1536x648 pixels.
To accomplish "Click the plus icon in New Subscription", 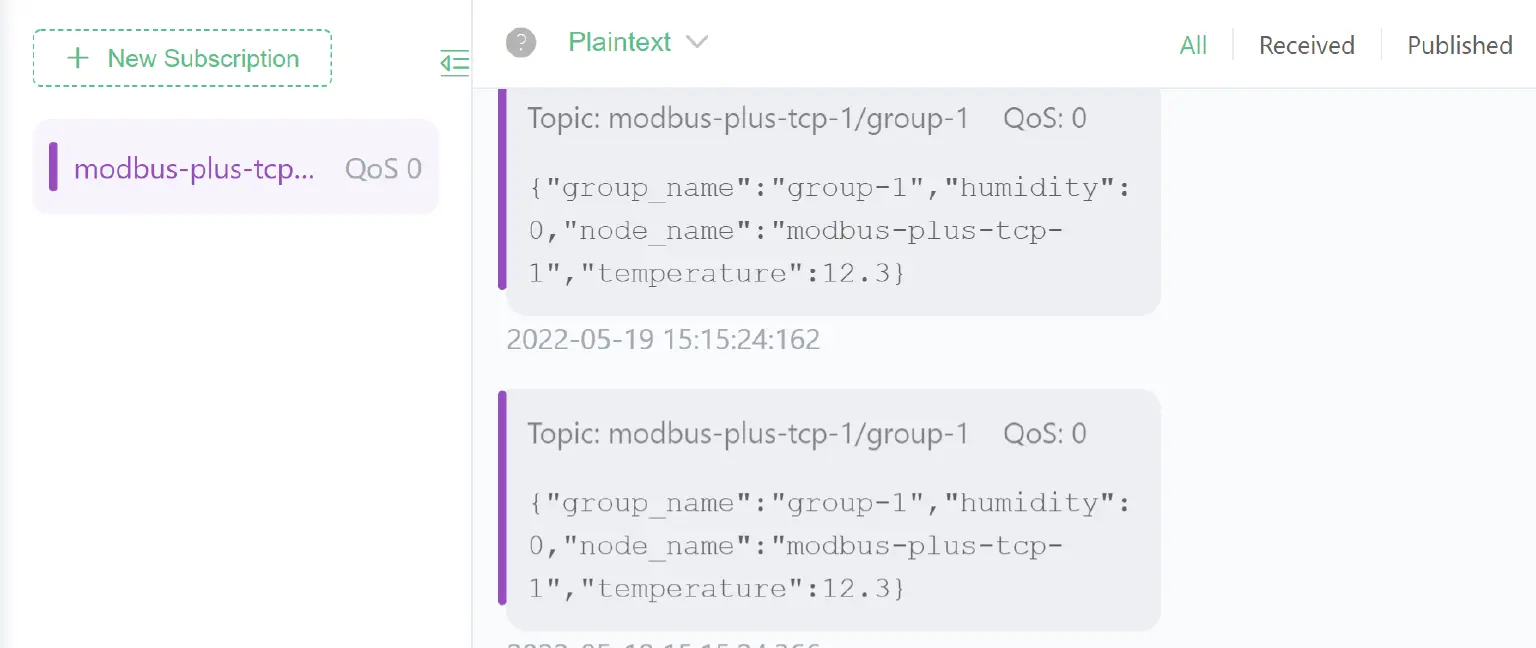I will click(x=77, y=58).
